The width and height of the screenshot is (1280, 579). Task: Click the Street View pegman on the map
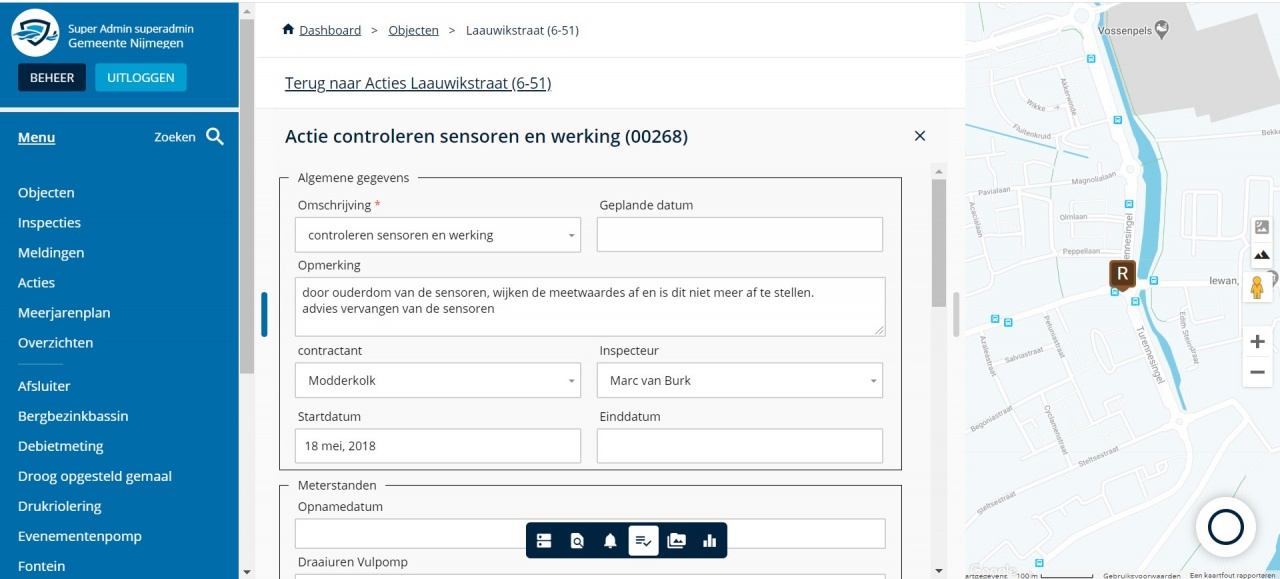pyautogui.click(x=1257, y=287)
